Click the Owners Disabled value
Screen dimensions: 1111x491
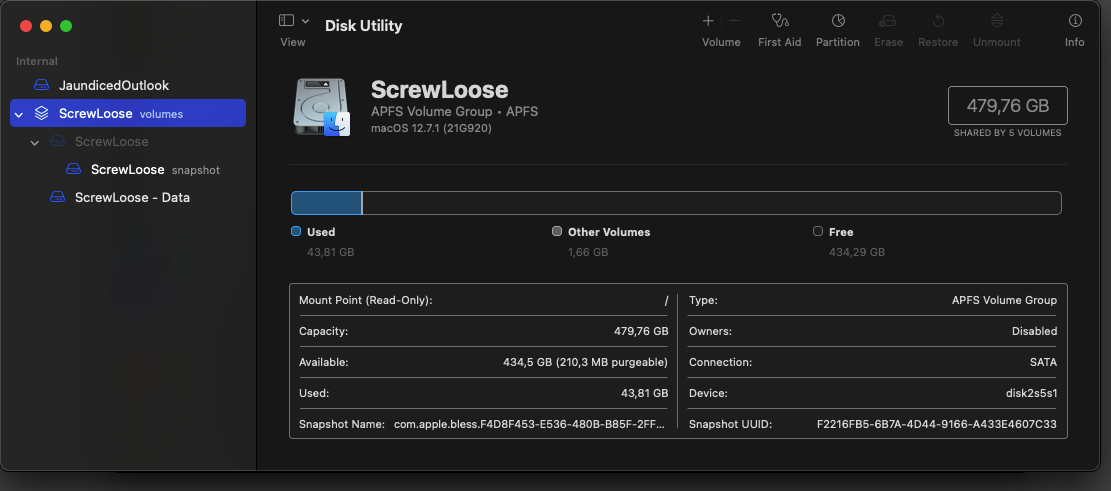[1034, 331]
